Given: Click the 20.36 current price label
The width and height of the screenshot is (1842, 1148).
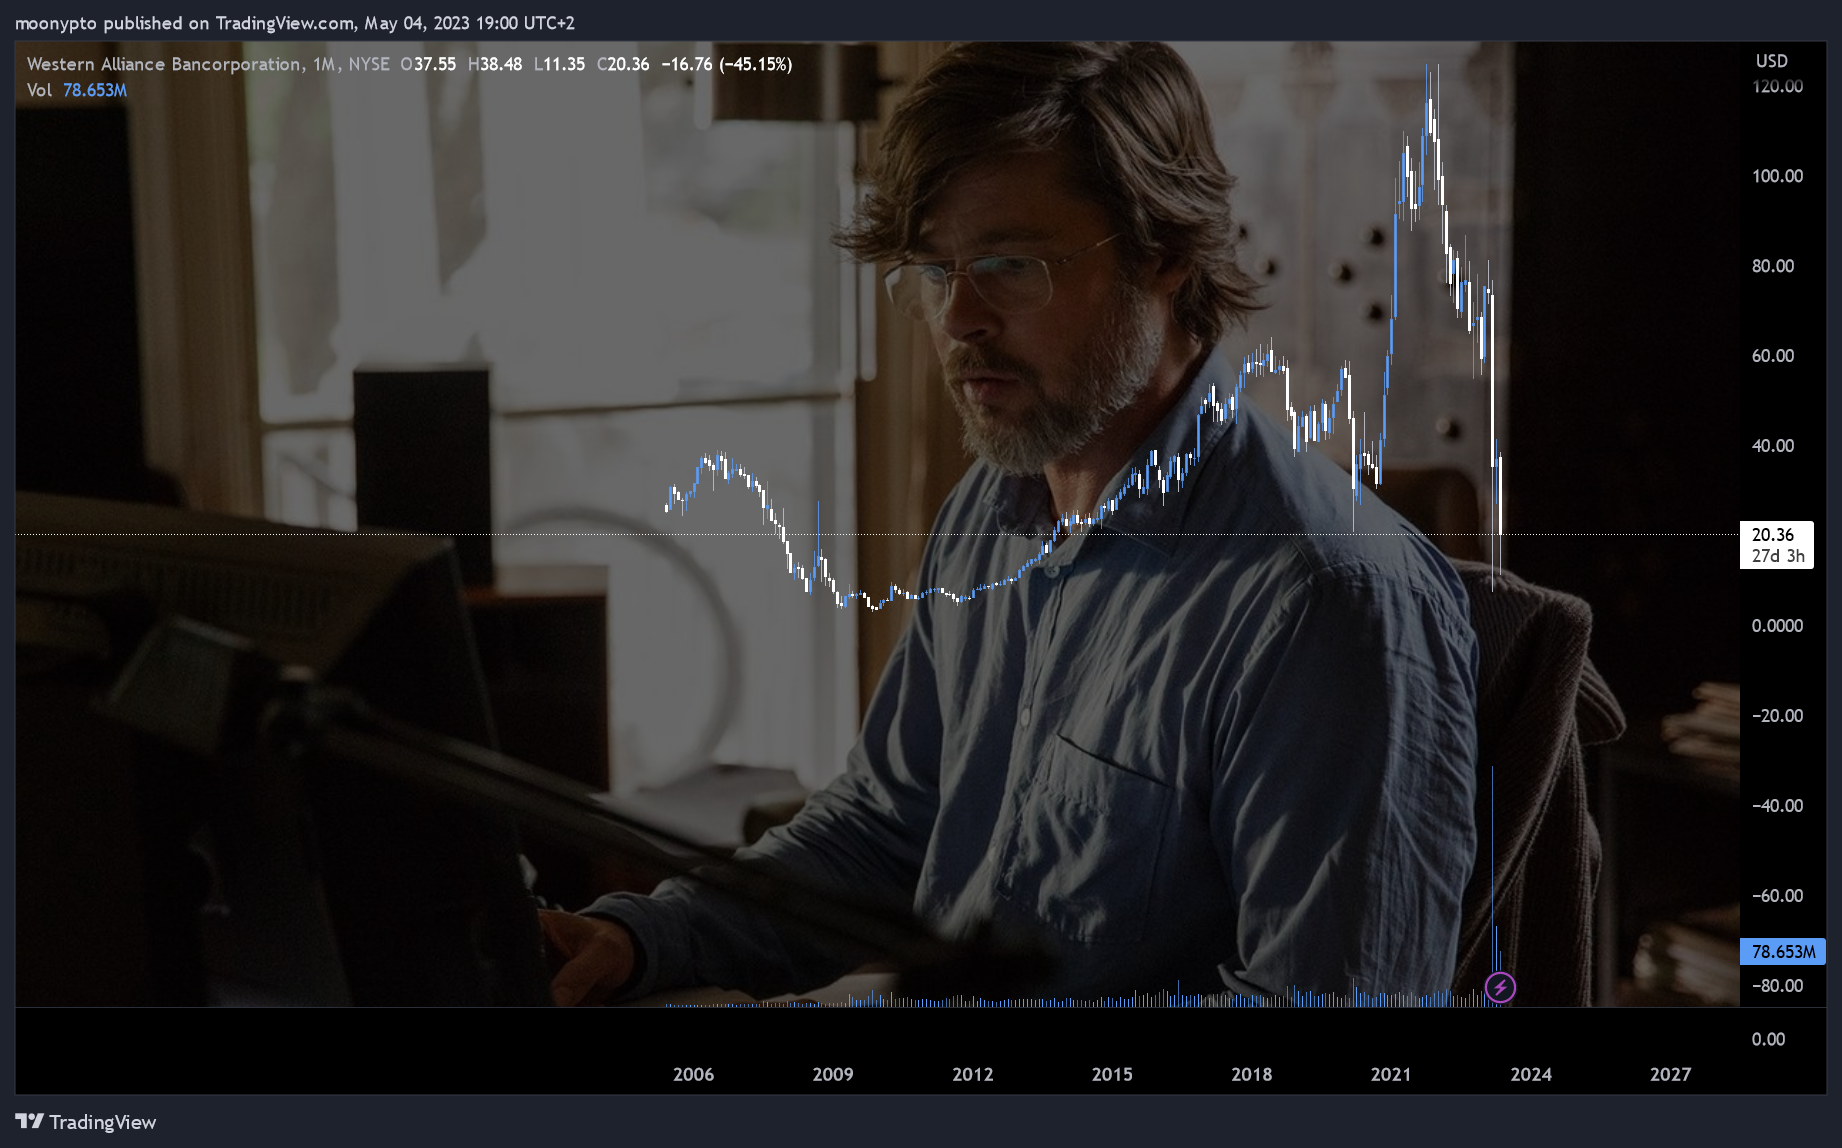Looking at the screenshot, I should point(1773,535).
